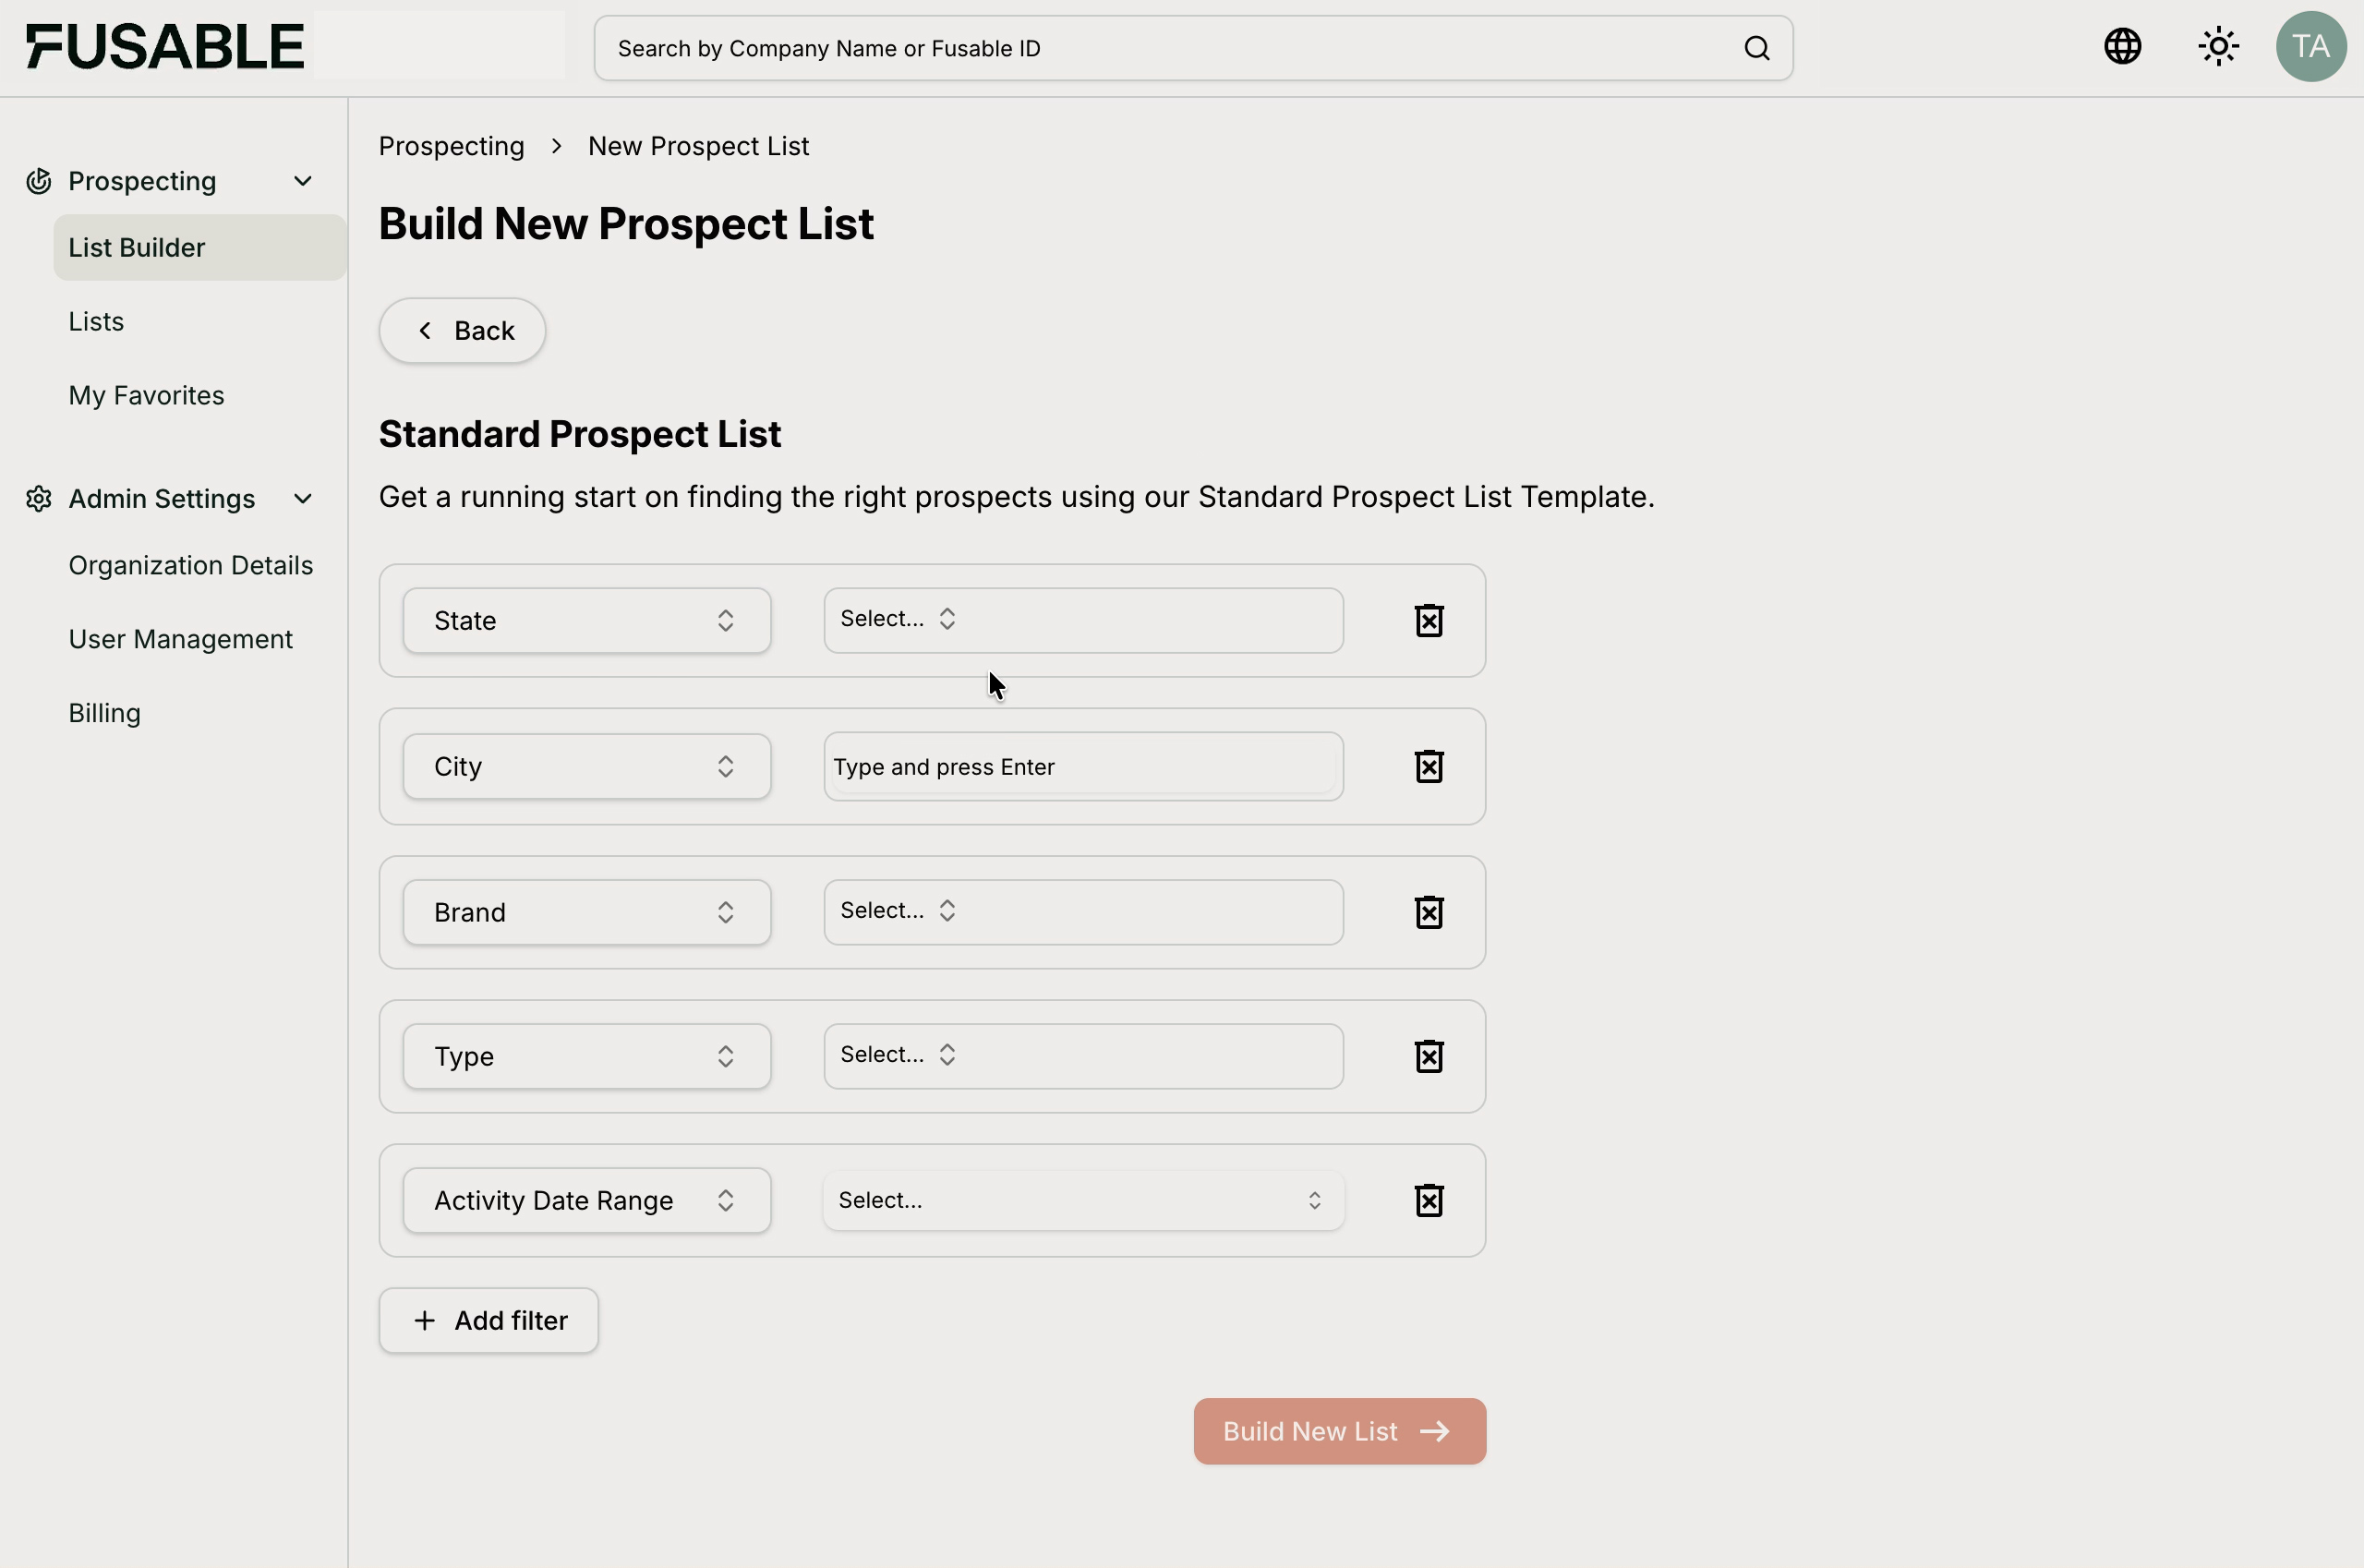
Task: Remove the City filter row
Action: (1428, 766)
